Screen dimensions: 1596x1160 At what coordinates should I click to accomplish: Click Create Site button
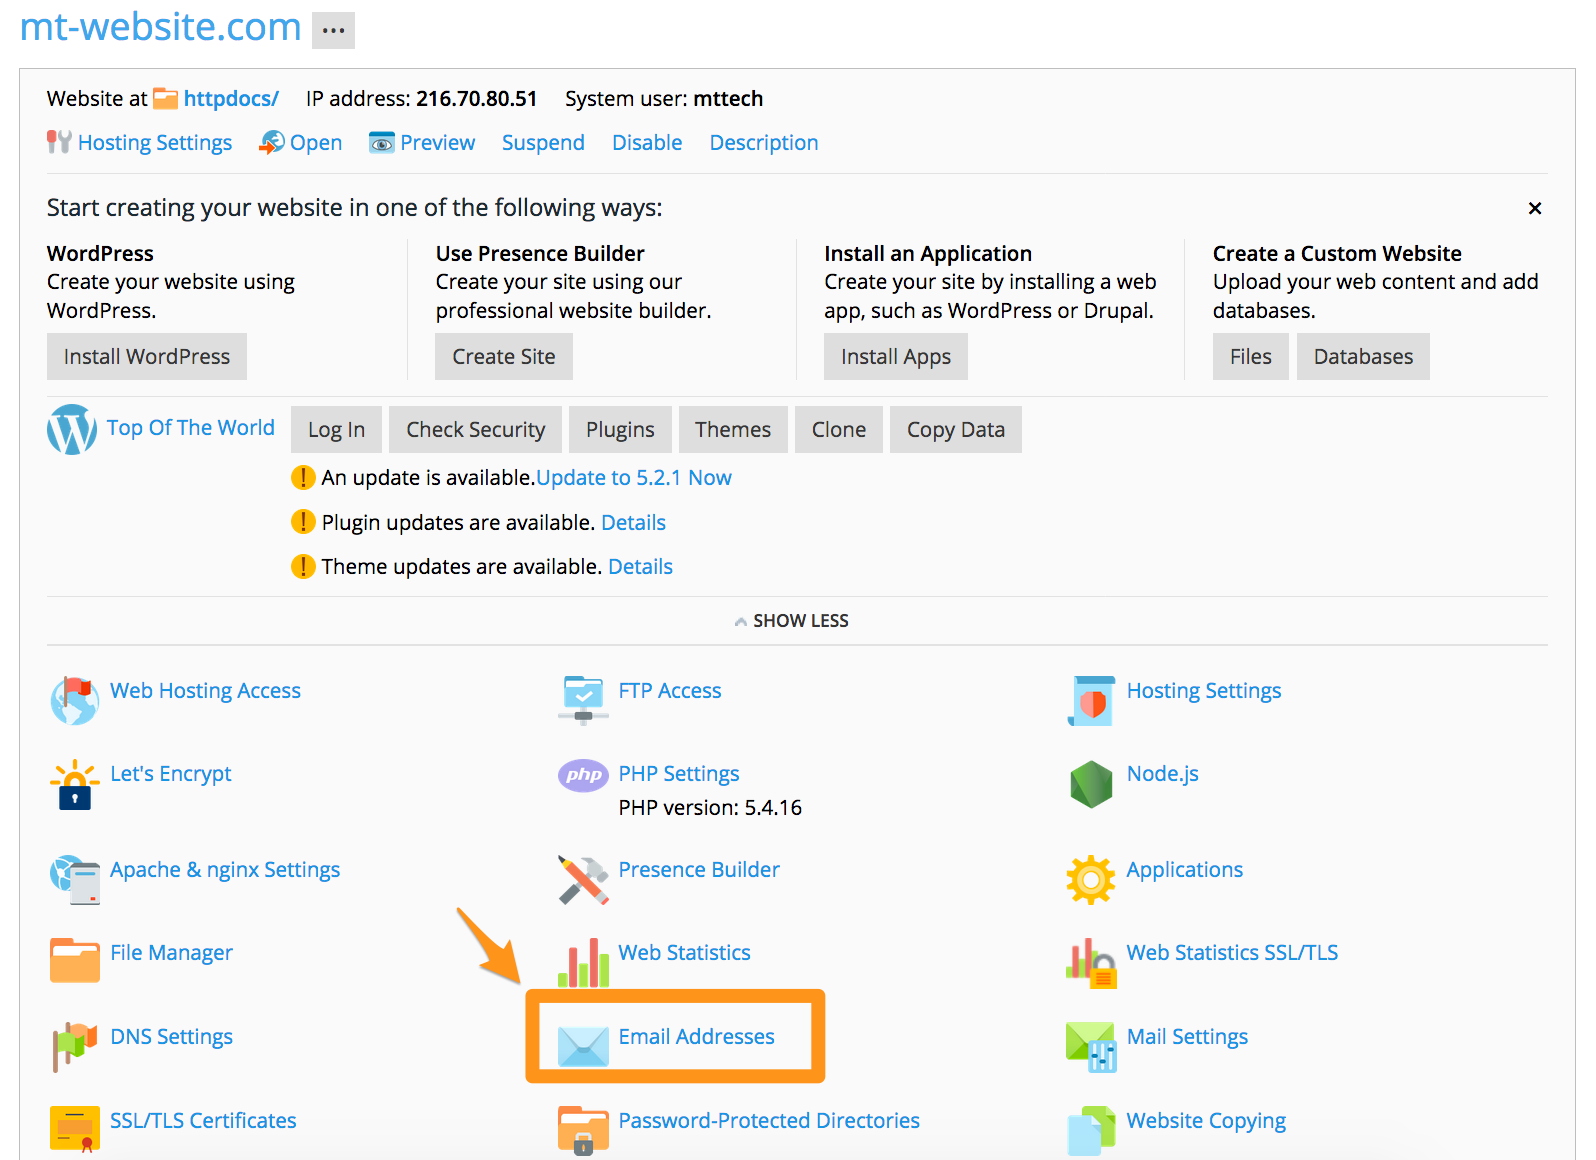[x=504, y=356]
